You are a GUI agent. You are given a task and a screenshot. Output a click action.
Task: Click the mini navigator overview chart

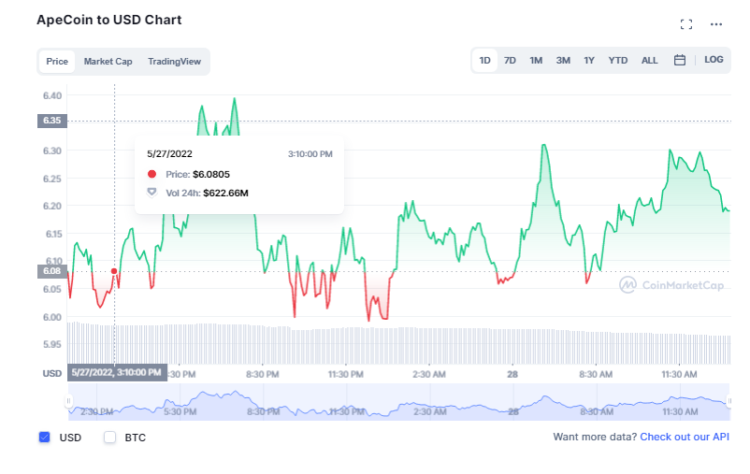point(399,402)
